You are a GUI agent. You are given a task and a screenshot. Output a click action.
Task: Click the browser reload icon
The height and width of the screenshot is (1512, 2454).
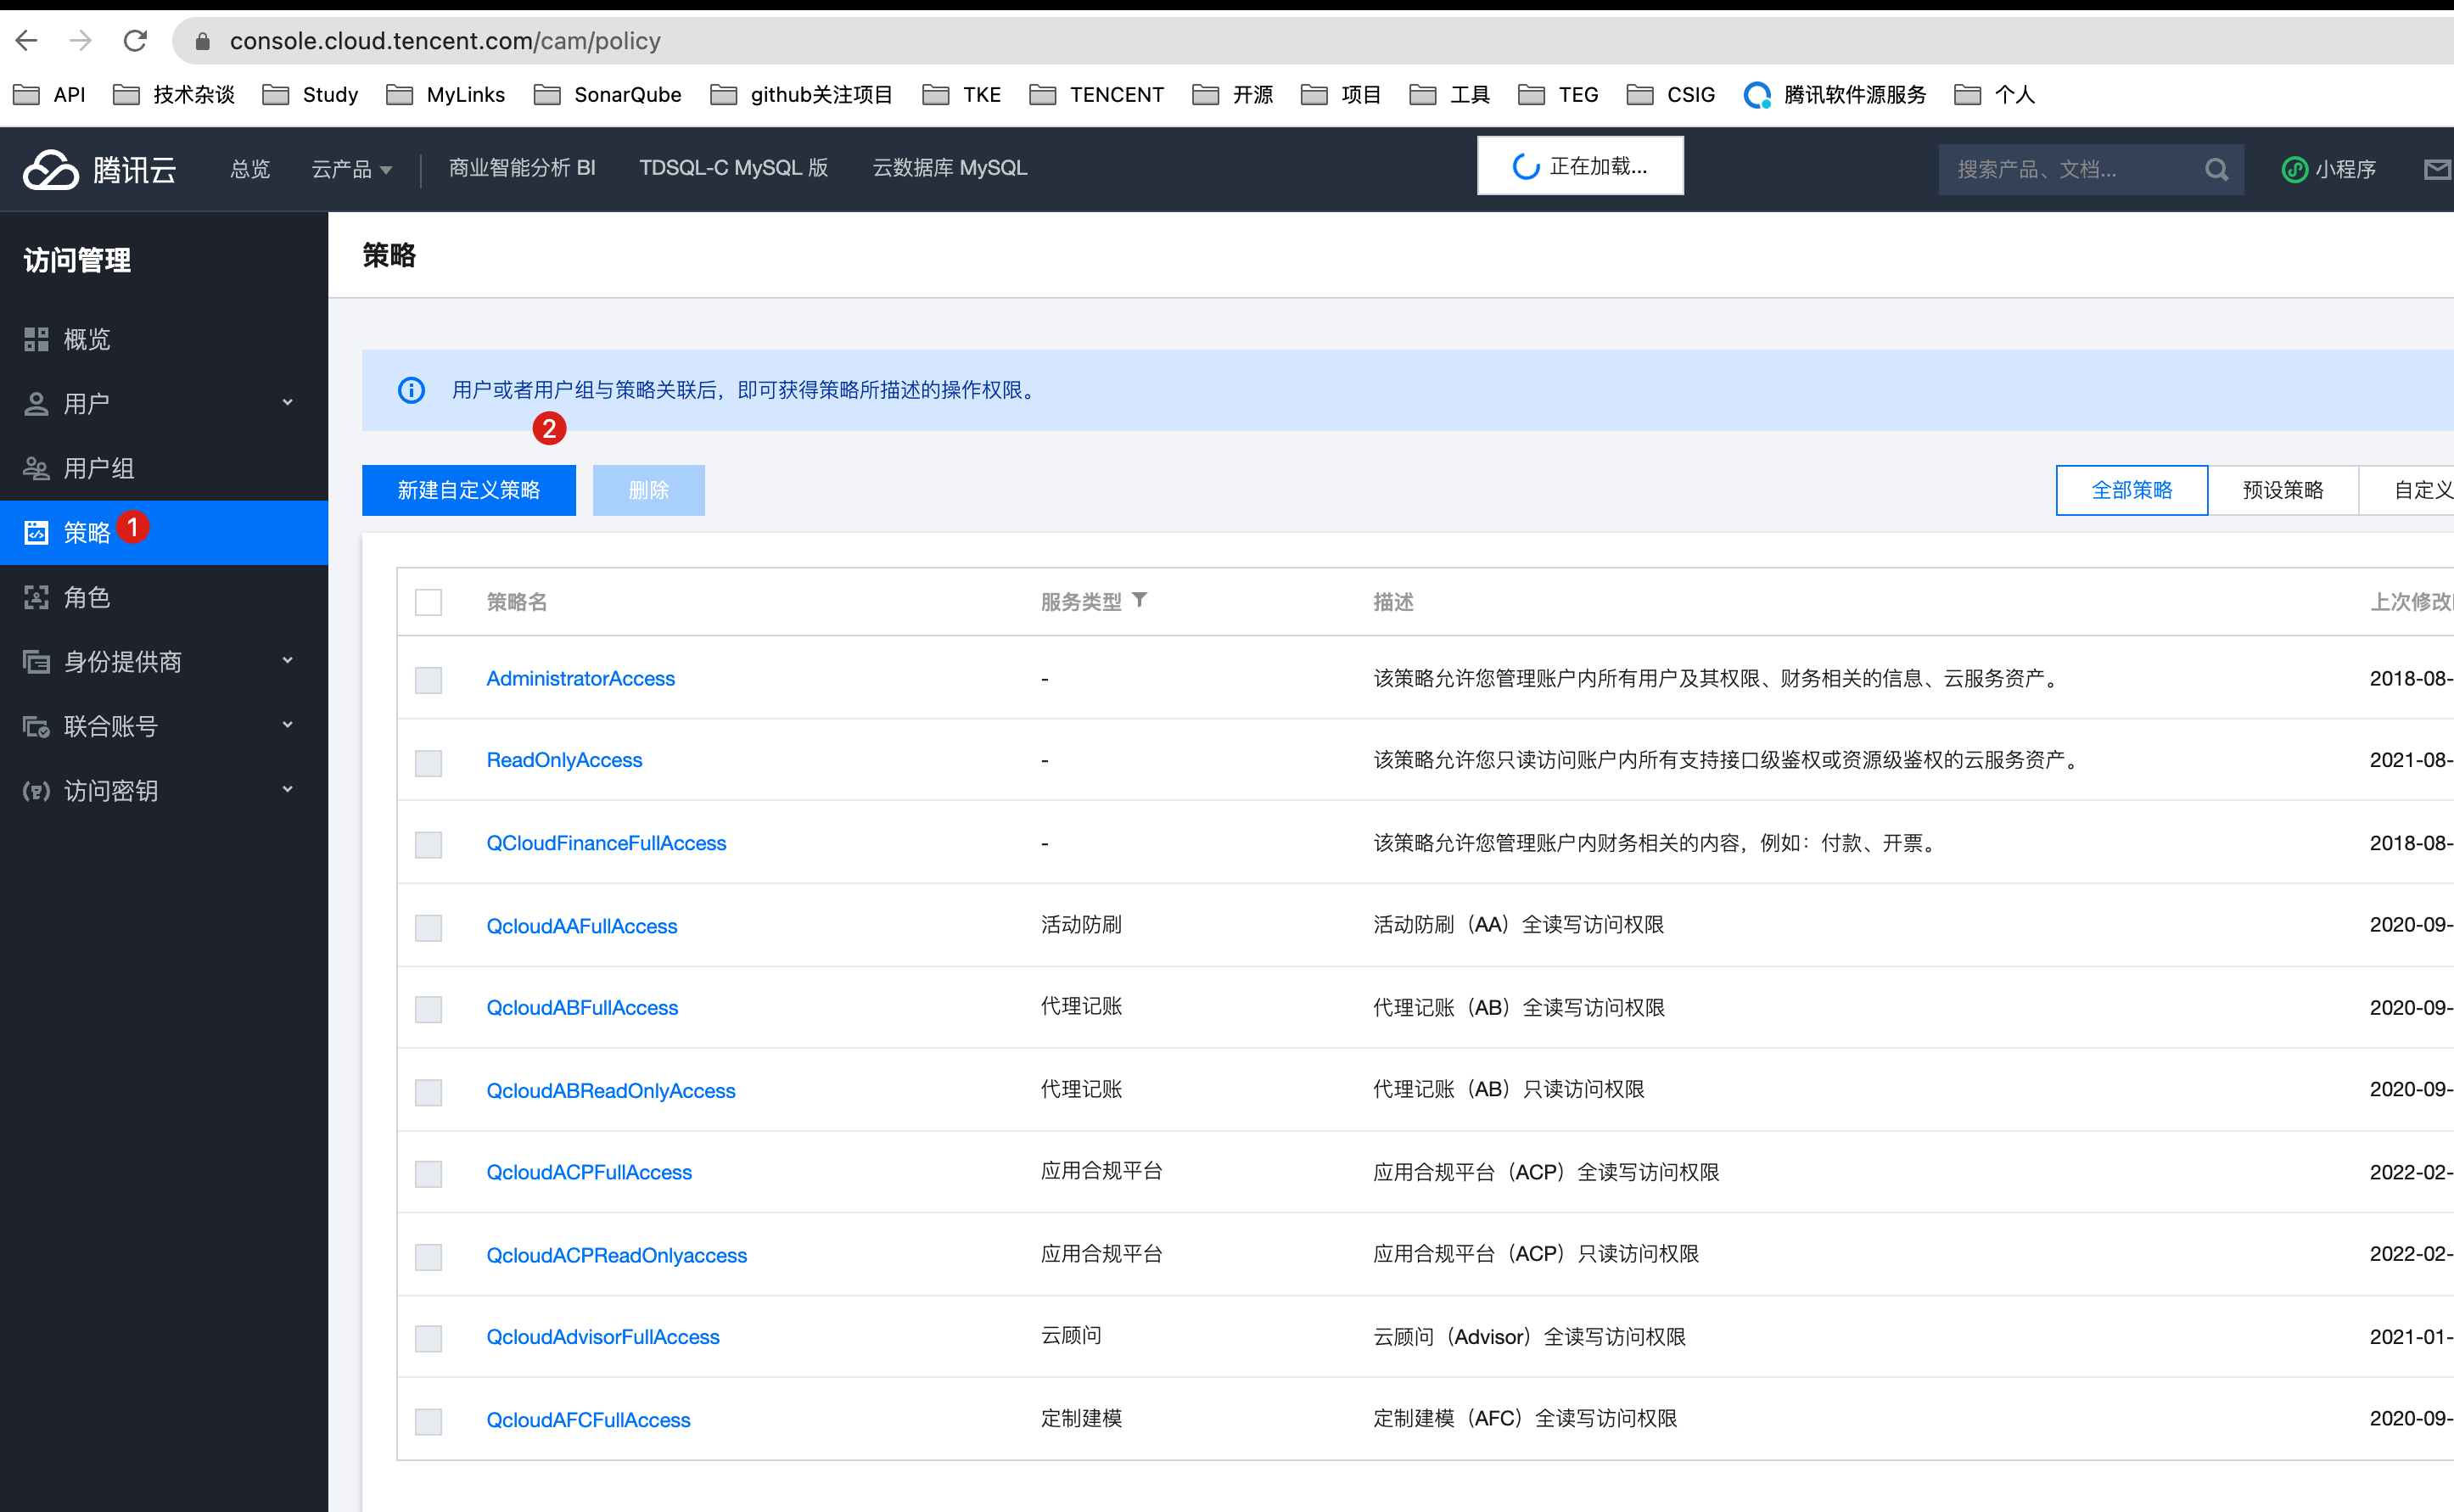[136, 41]
